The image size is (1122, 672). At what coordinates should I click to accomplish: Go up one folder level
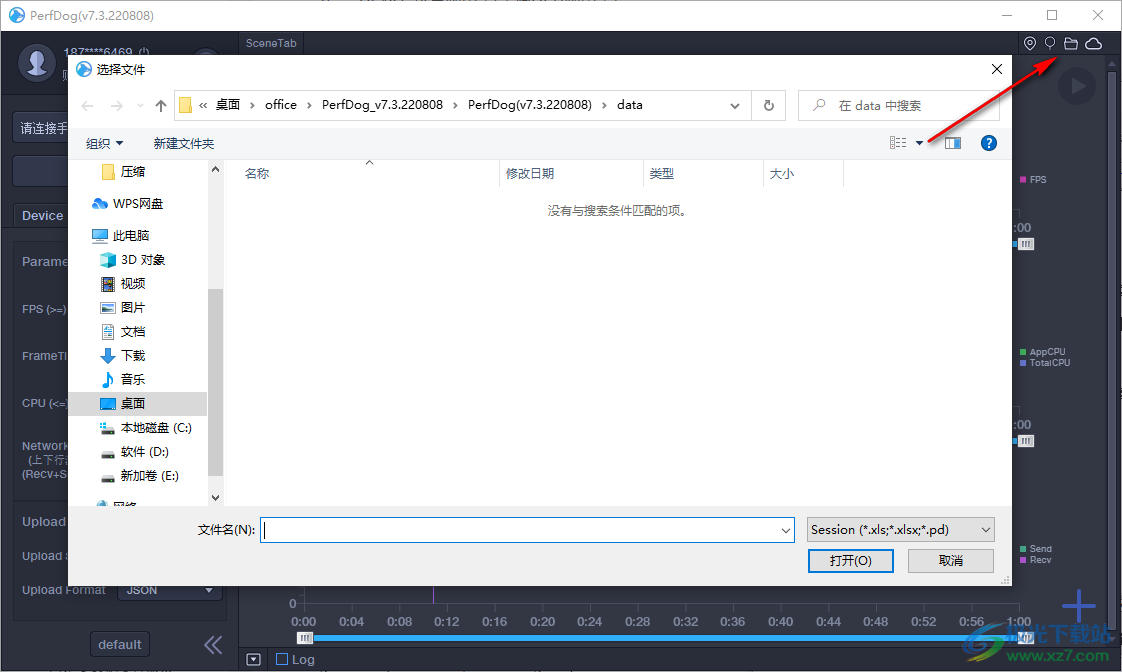coord(161,106)
